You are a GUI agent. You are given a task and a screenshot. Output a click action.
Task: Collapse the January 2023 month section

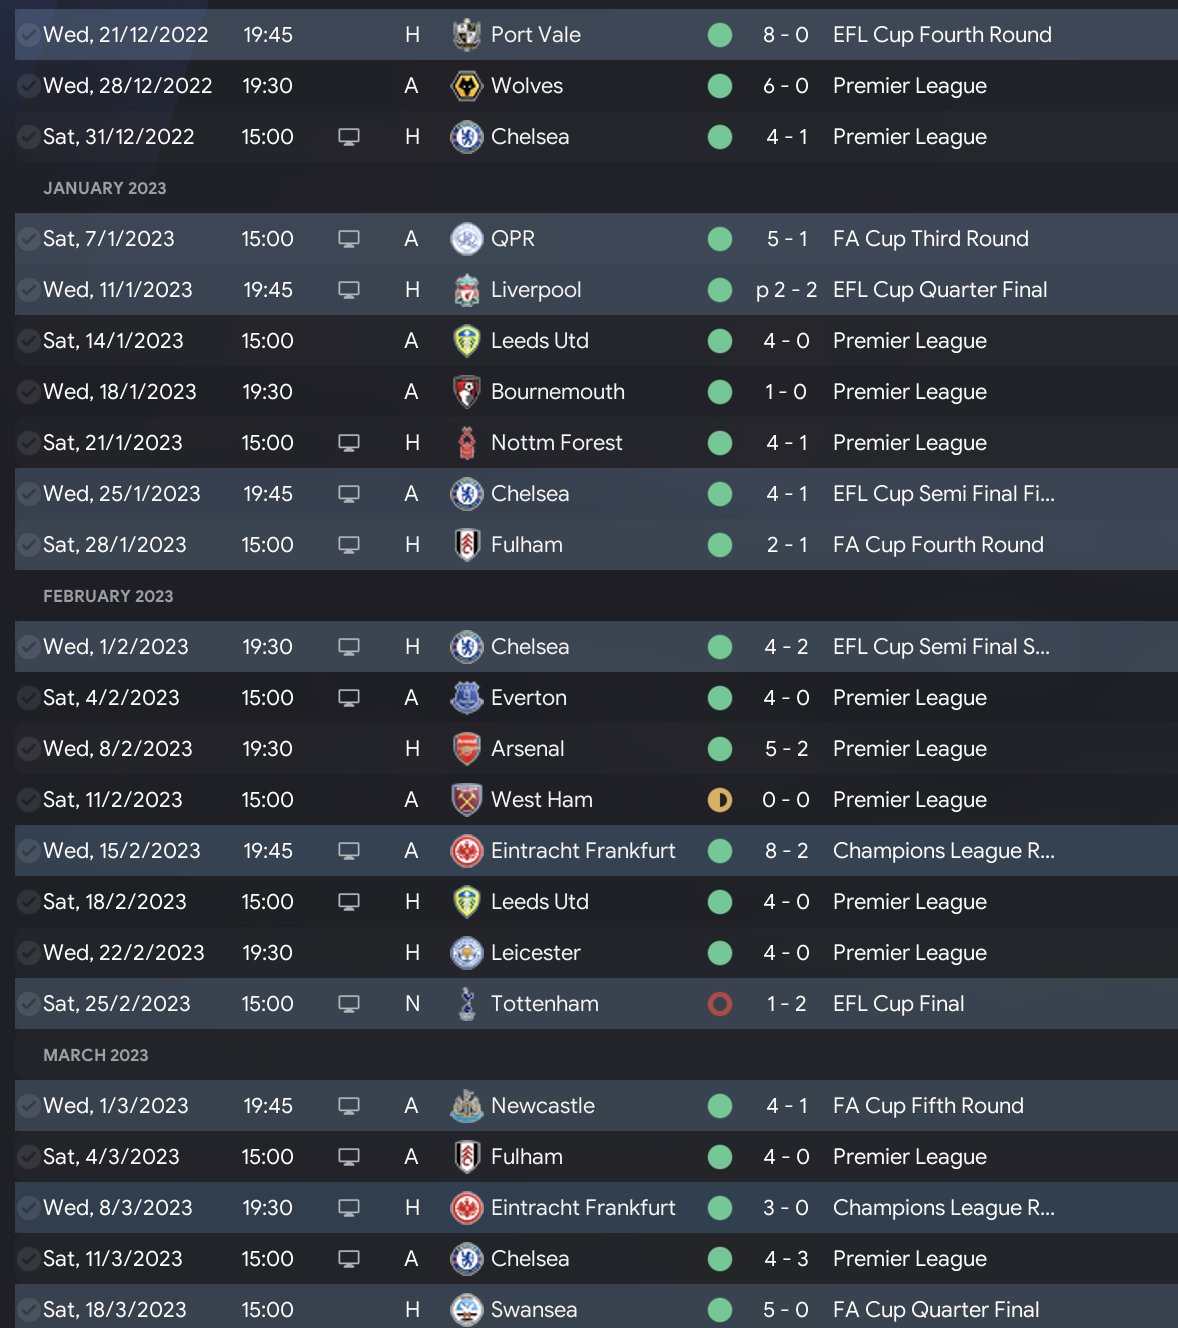click(105, 188)
